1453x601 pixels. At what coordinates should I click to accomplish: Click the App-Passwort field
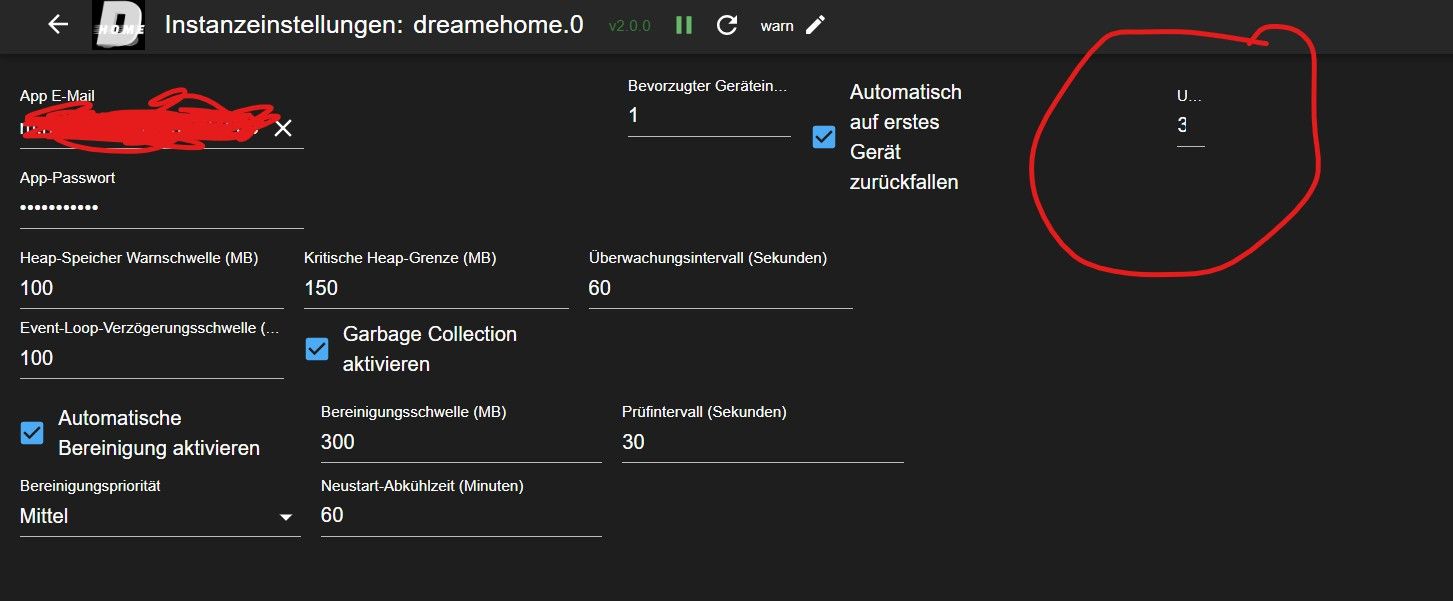coord(160,208)
